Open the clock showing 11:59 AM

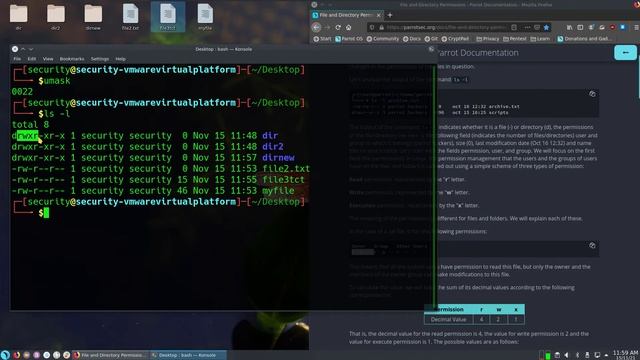tap(625, 354)
